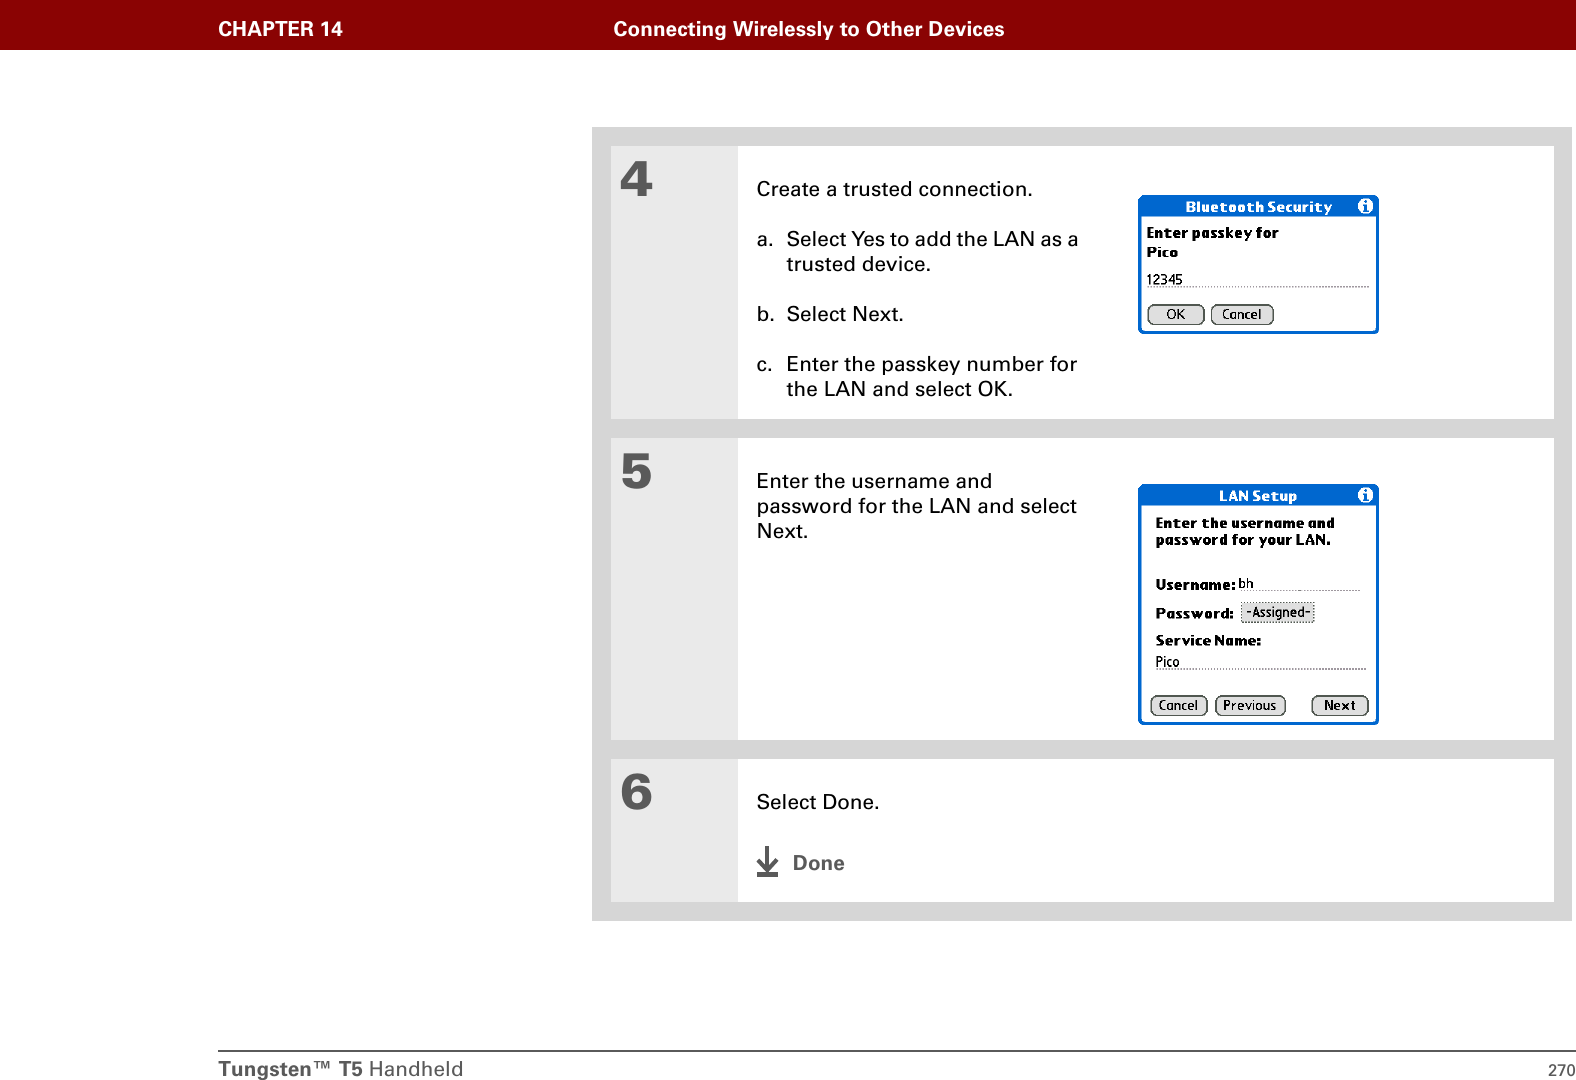Click the LAN Setup title bar

pyautogui.click(x=1258, y=496)
